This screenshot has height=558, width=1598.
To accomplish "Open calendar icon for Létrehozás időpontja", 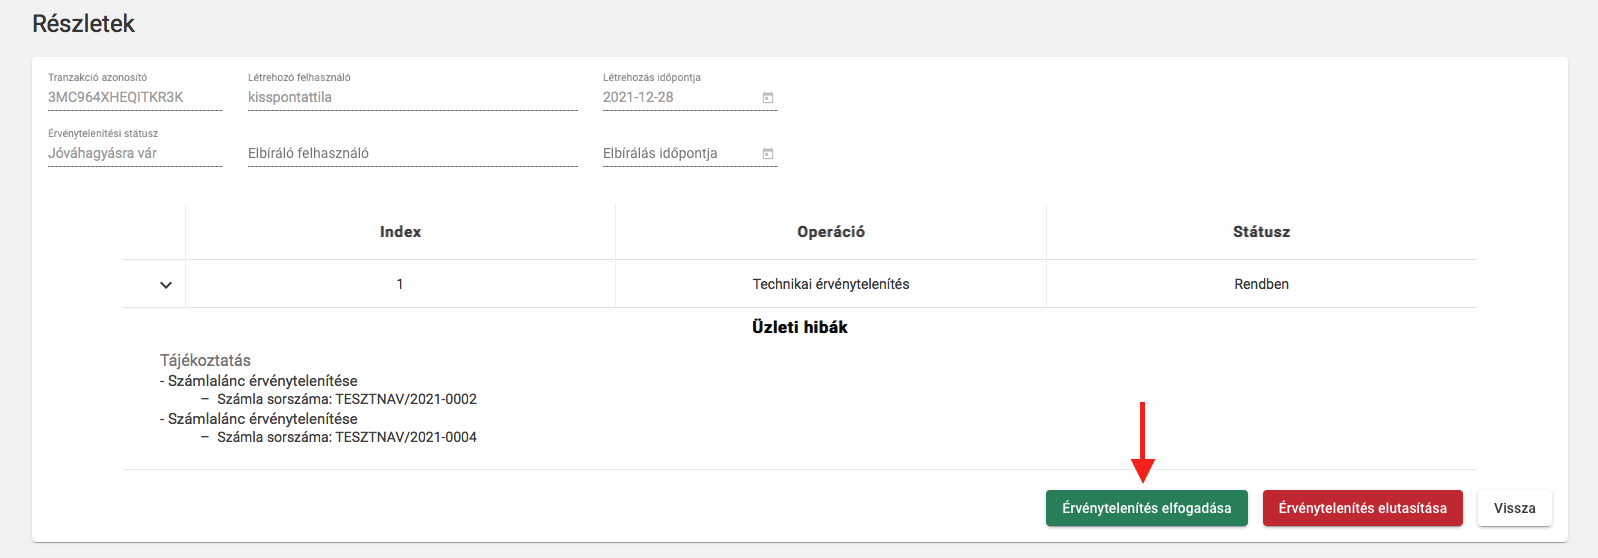I will pyautogui.click(x=768, y=97).
